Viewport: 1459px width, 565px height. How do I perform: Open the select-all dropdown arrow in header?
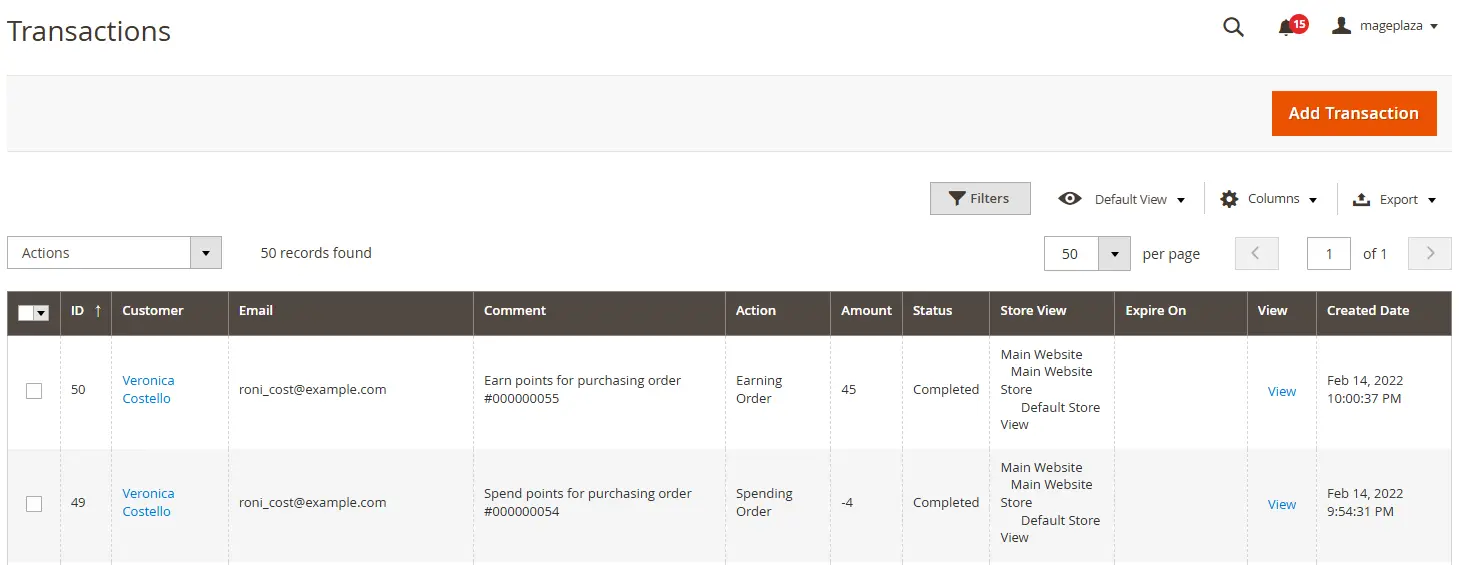42,312
